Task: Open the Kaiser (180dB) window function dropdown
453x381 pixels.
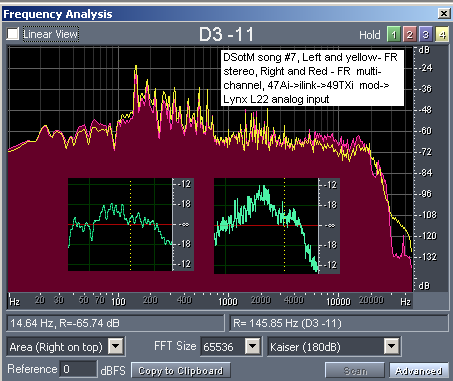Action: tap(391, 347)
